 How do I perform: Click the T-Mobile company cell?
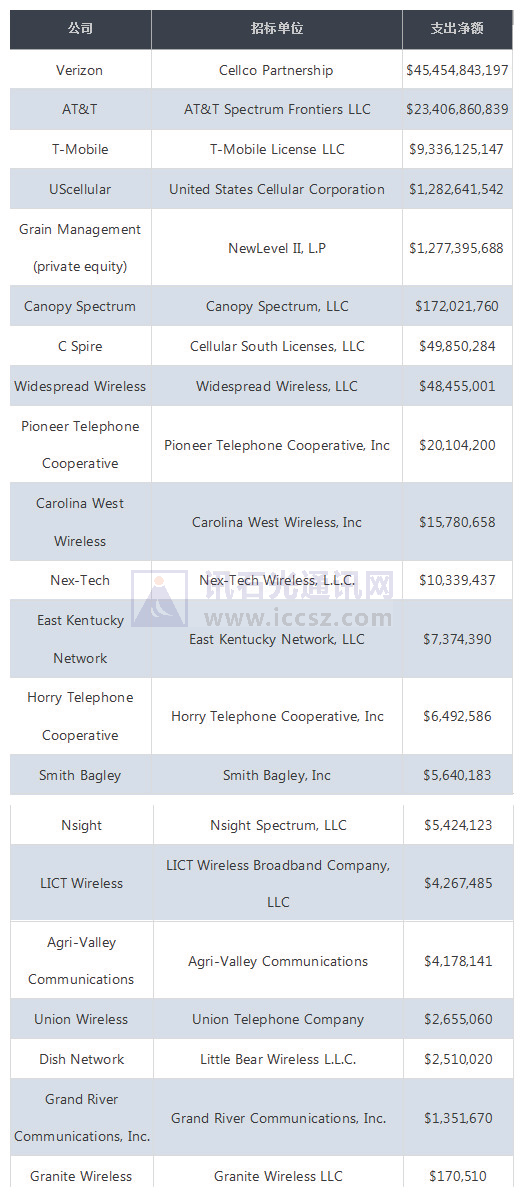(80, 149)
